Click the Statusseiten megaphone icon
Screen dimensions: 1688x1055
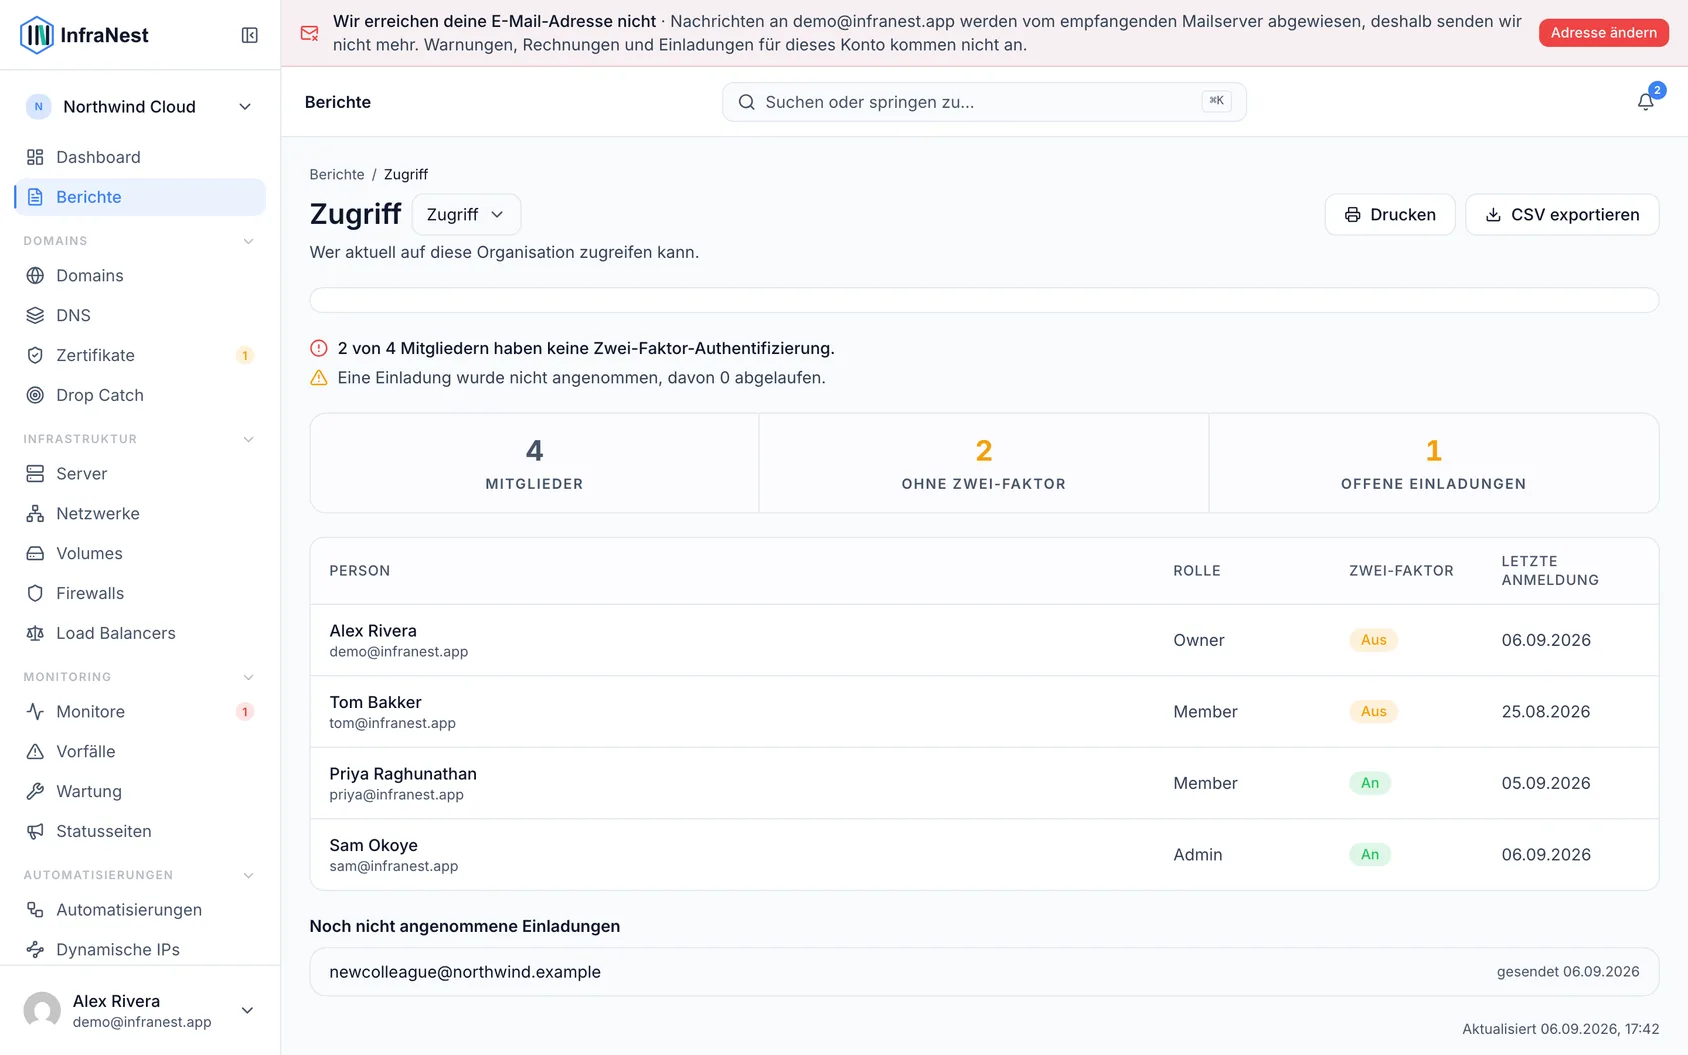35,831
